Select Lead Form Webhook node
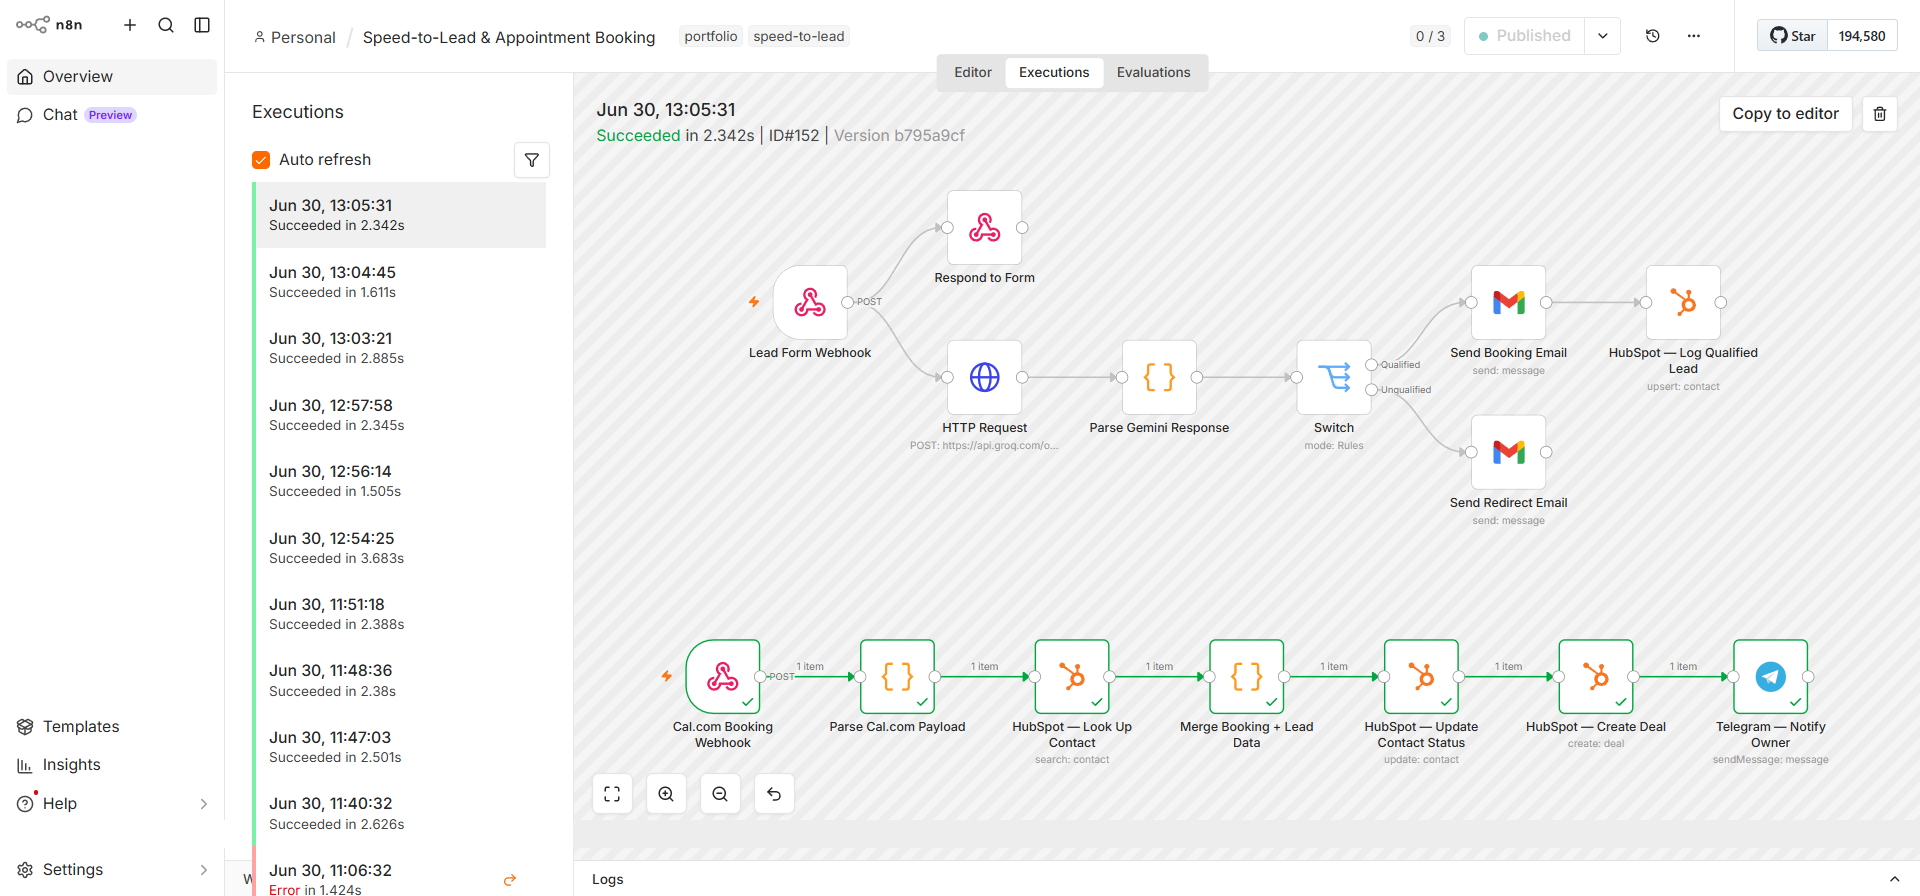1920x896 pixels. [810, 302]
